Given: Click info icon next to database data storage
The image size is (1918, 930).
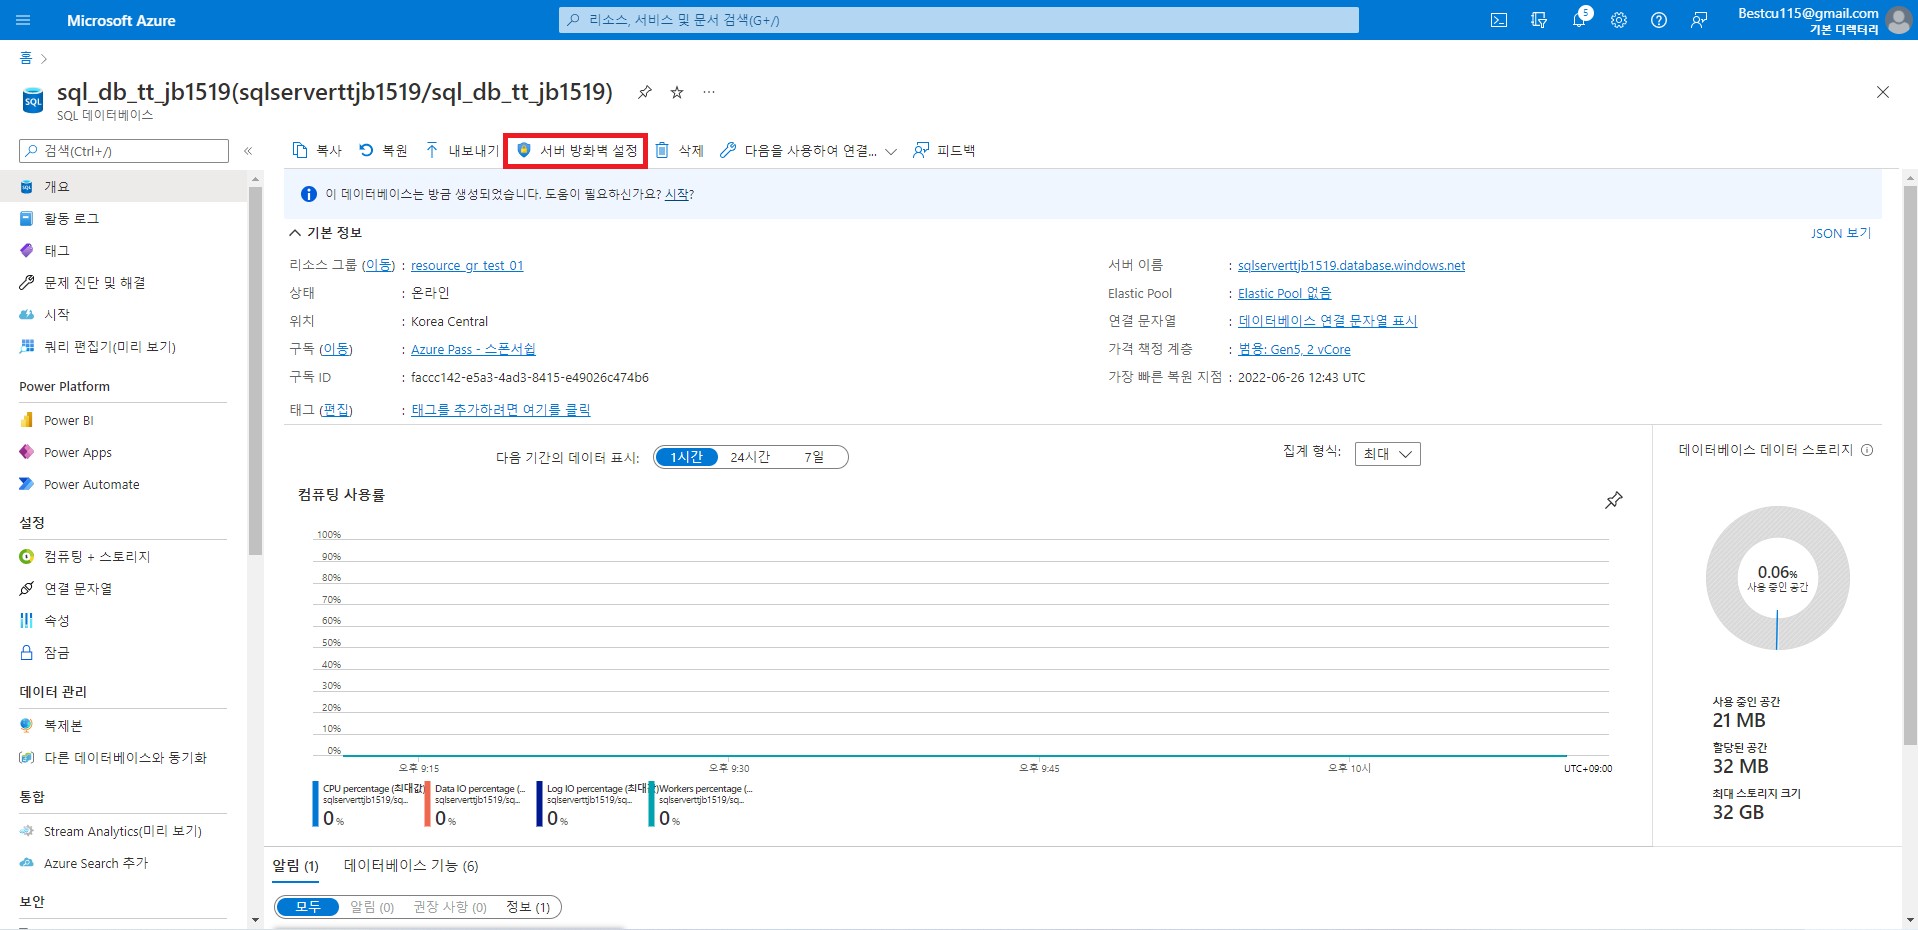Looking at the screenshot, I should pos(1867,450).
